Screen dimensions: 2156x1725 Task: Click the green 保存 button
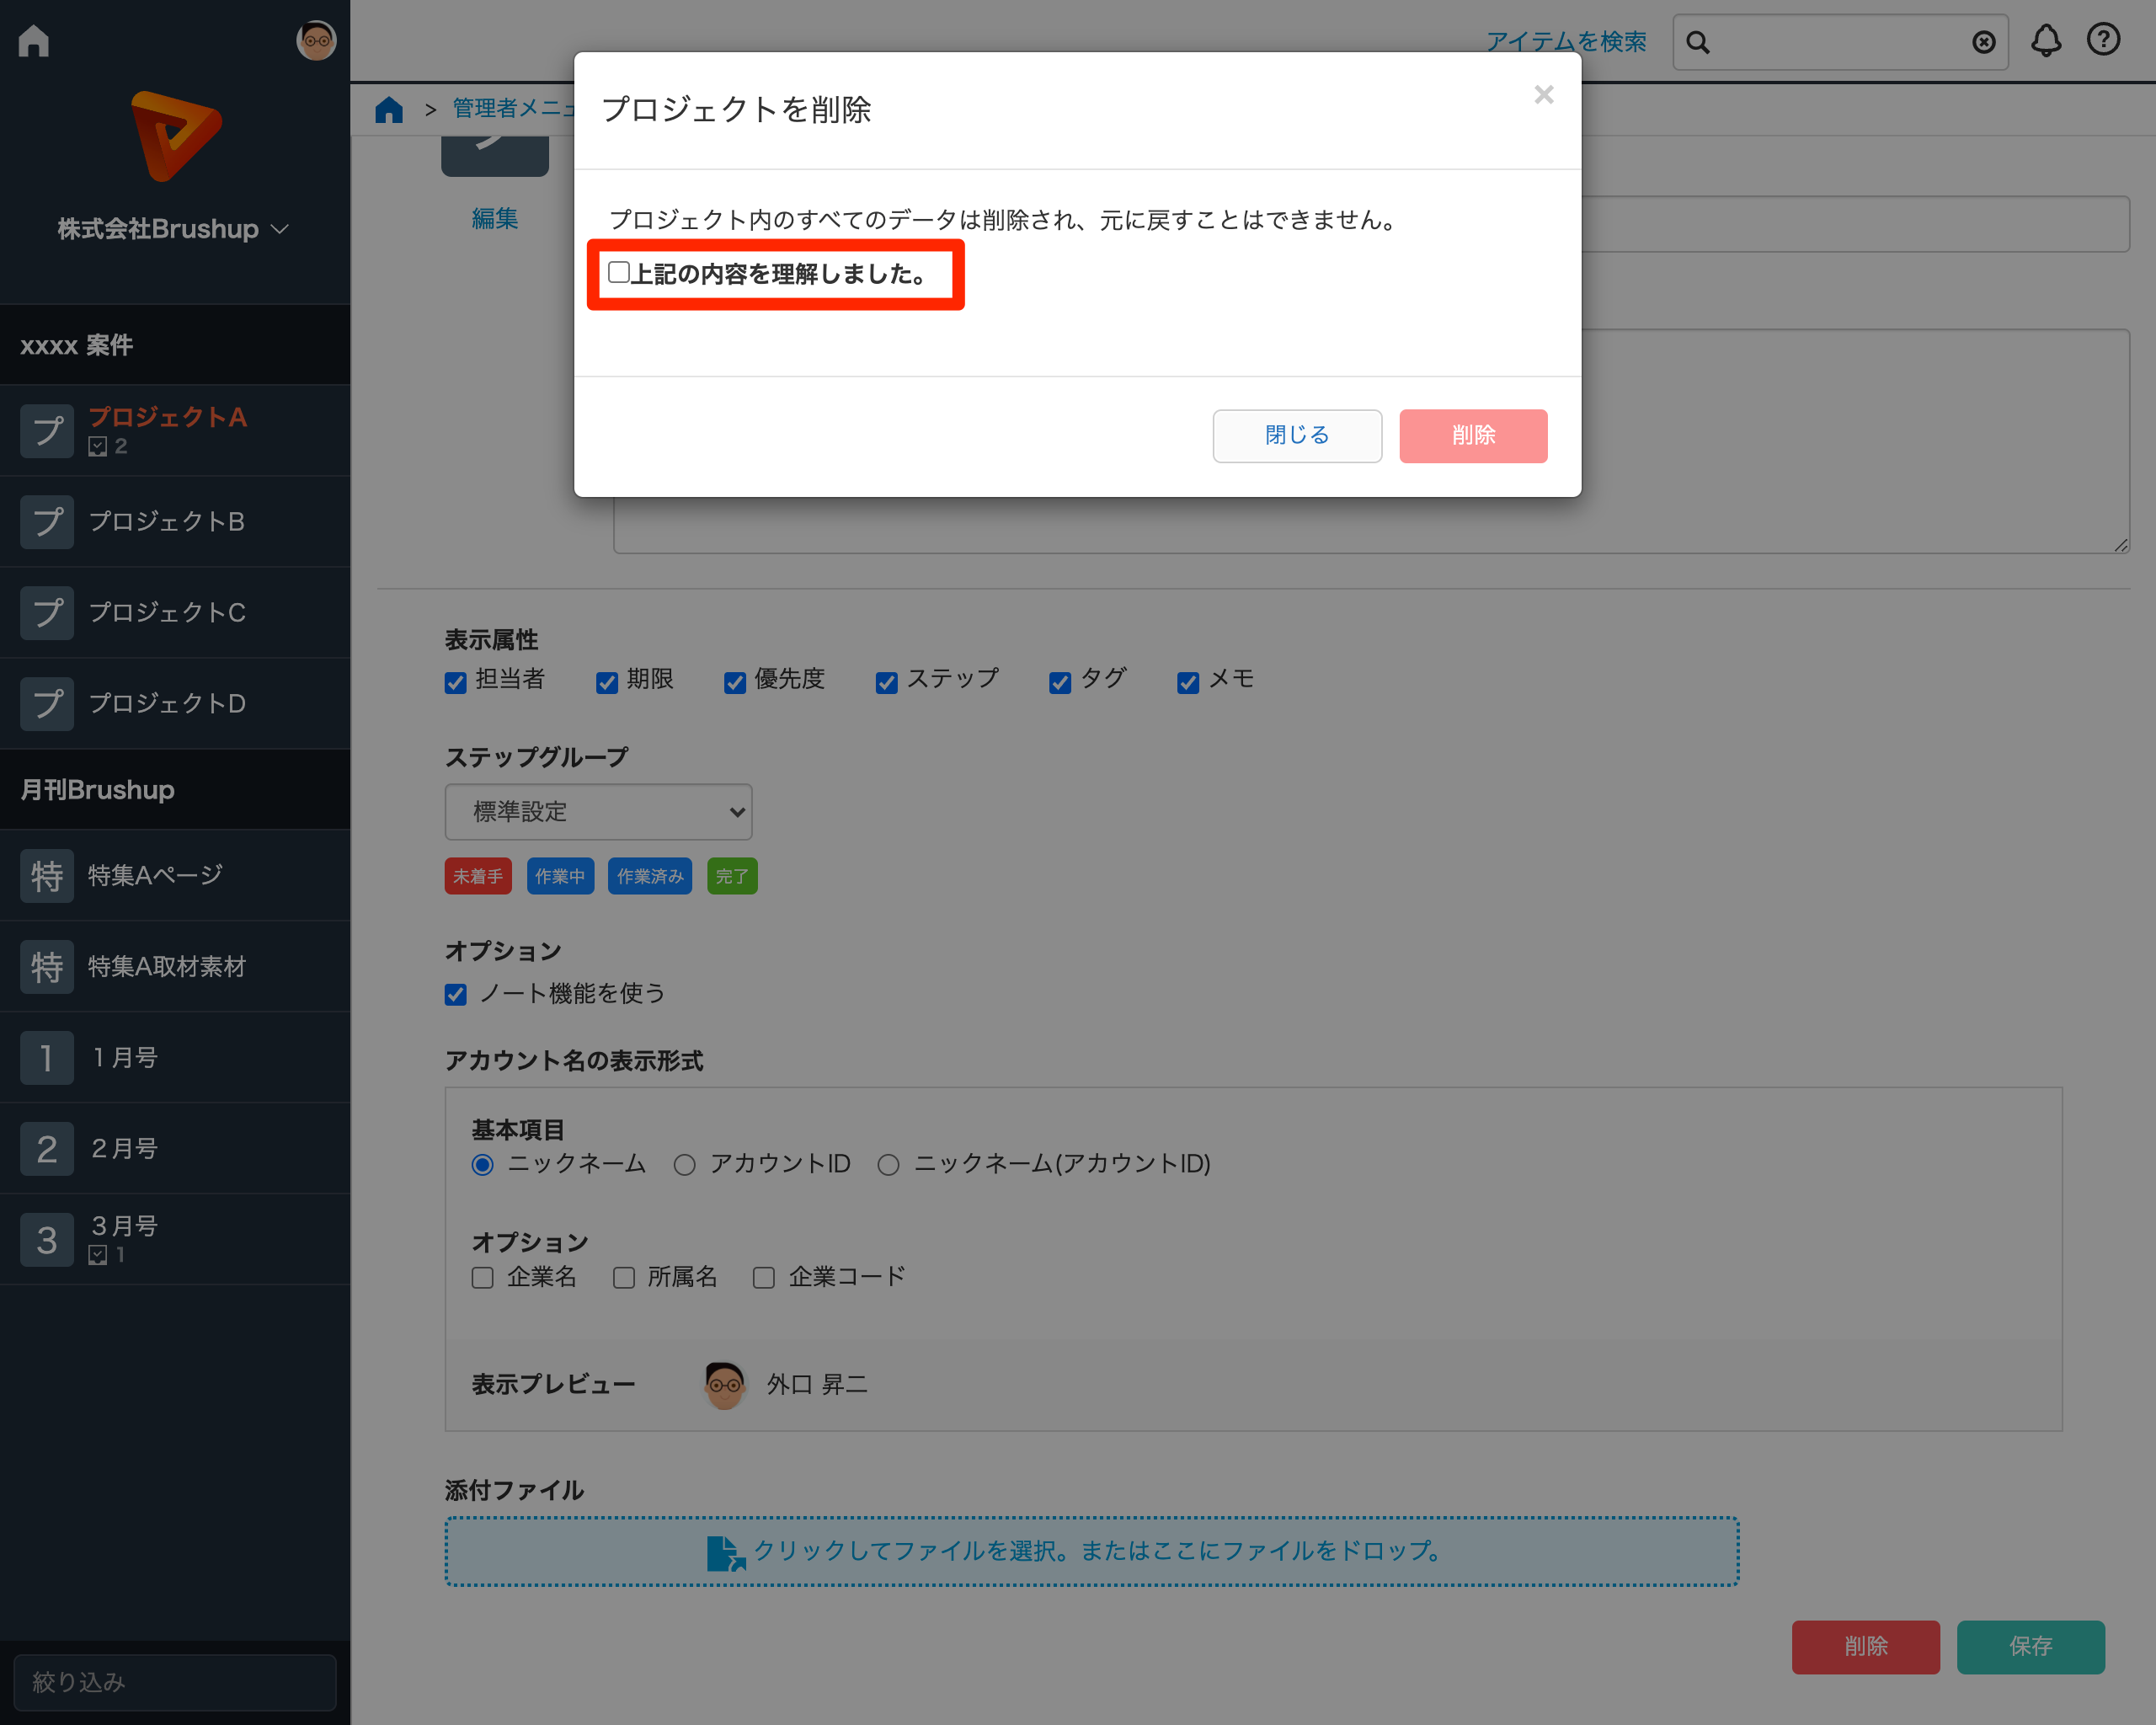click(x=2031, y=1646)
